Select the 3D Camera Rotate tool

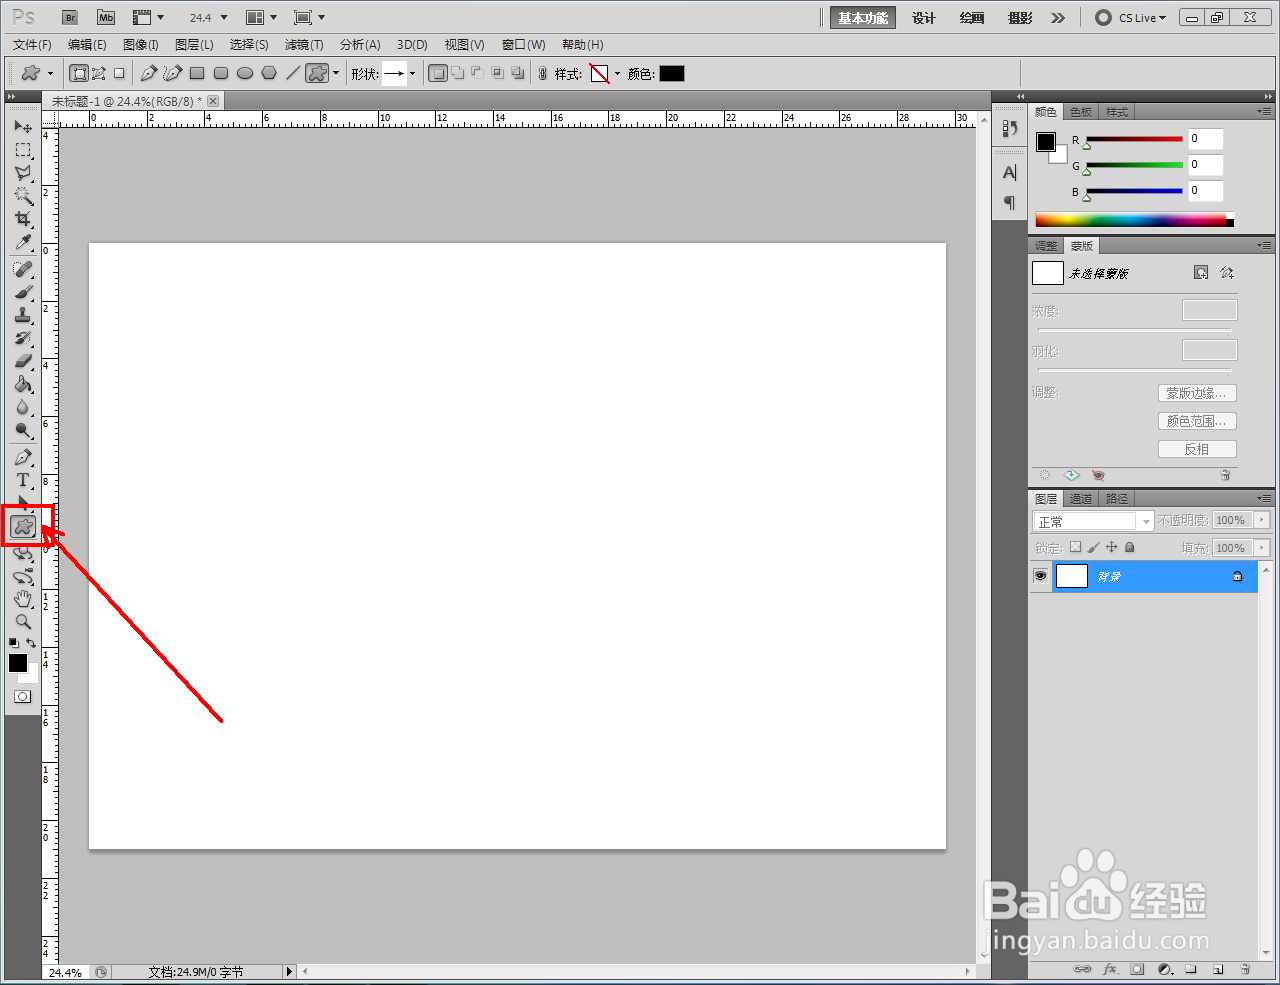(x=23, y=576)
